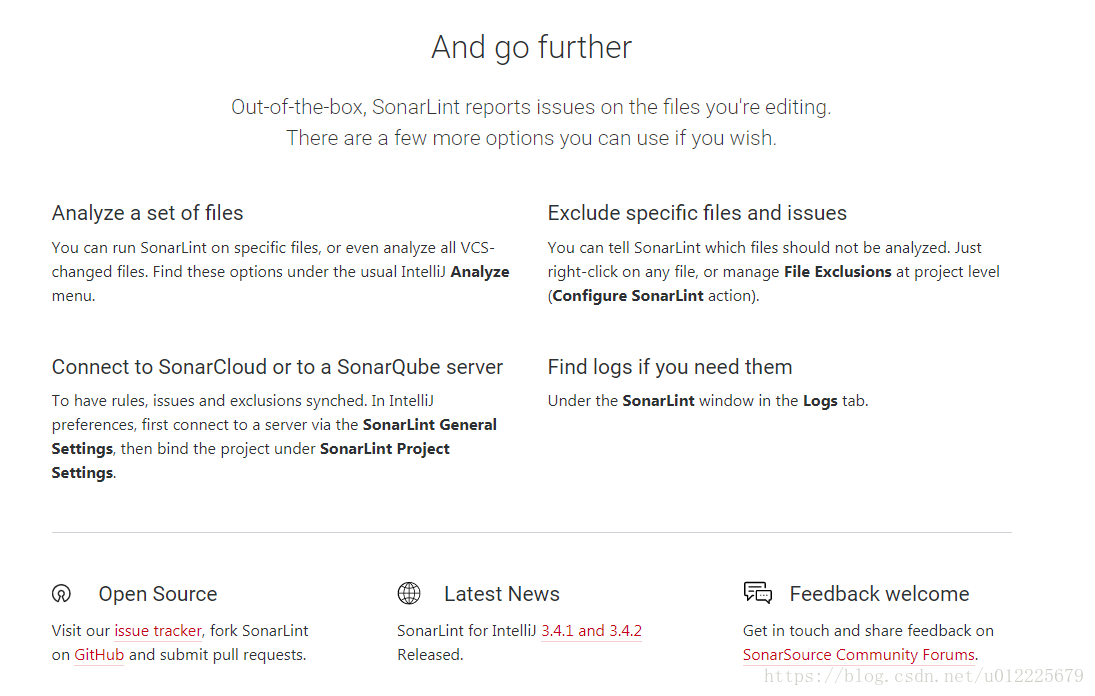Screen dimensions: 1095x696
Task: Click the Find logs if you need them heading
Action: pyautogui.click(x=670, y=366)
